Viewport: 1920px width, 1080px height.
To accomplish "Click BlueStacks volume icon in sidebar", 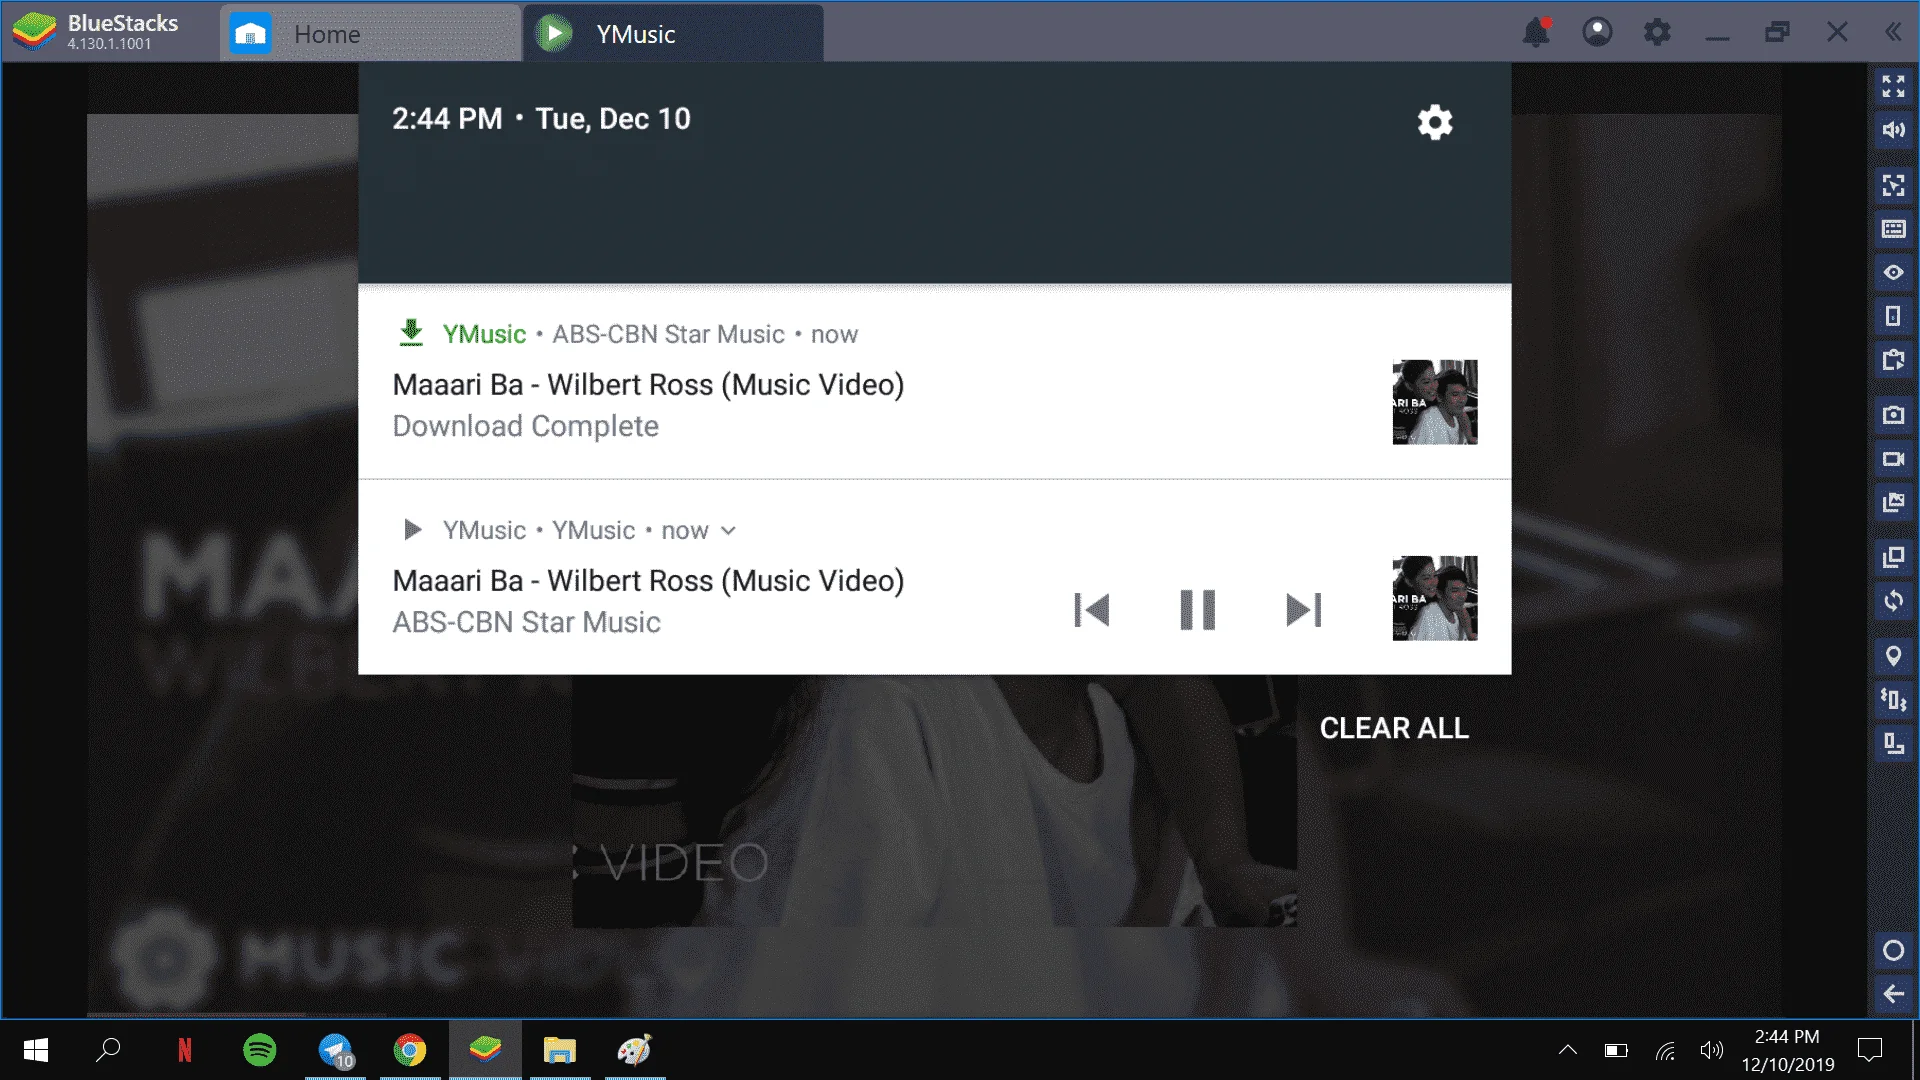I will point(1893,130).
